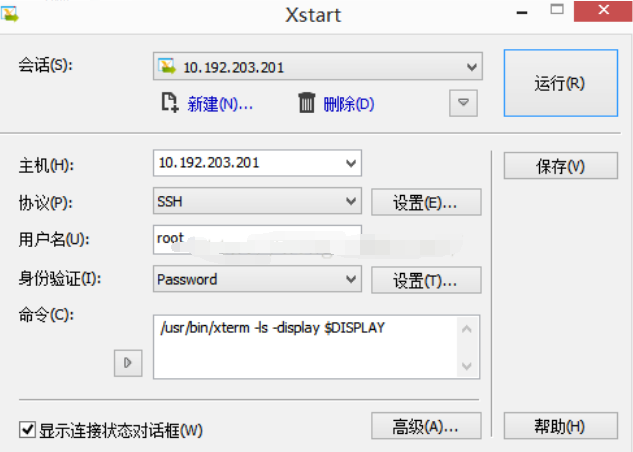Click the small triangle options button
The width and height of the screenshot is (633, 452).
(x=463, y=103)
